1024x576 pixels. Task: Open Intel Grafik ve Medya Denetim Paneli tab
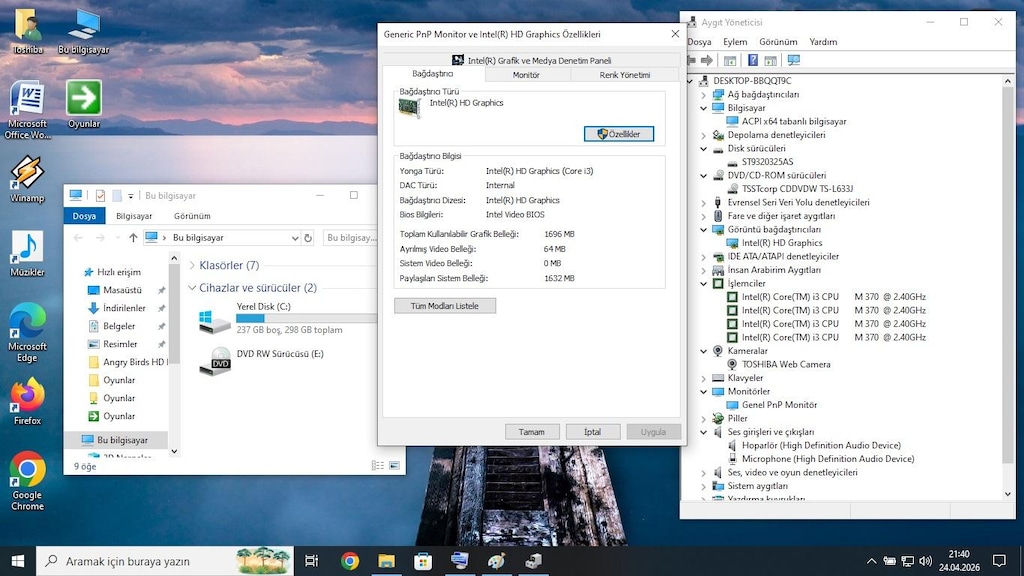point(532,60)
